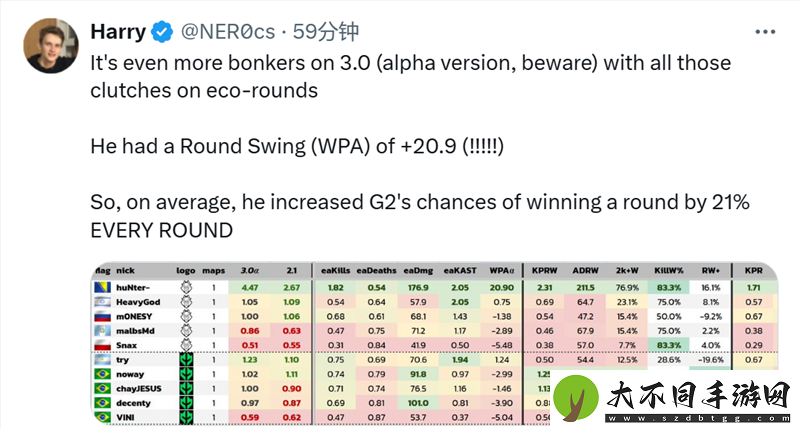The image size is (800, 428).
Task: Open the @NER0cs handle link
Action: (228, 32)
